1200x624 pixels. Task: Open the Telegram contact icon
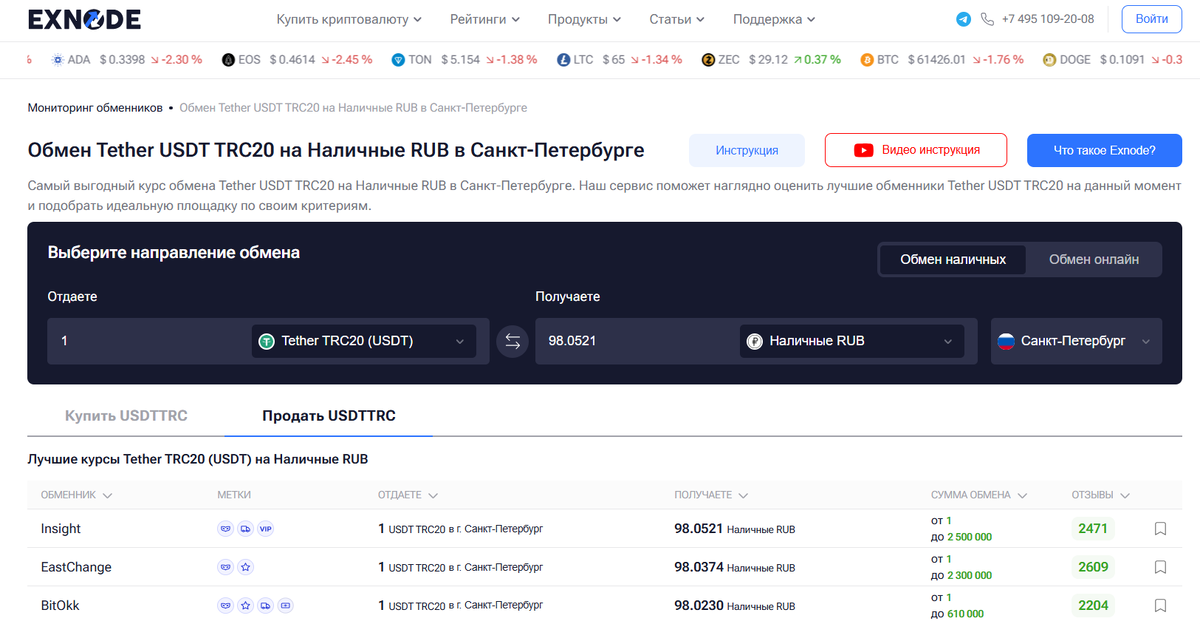tap(963, 19)
